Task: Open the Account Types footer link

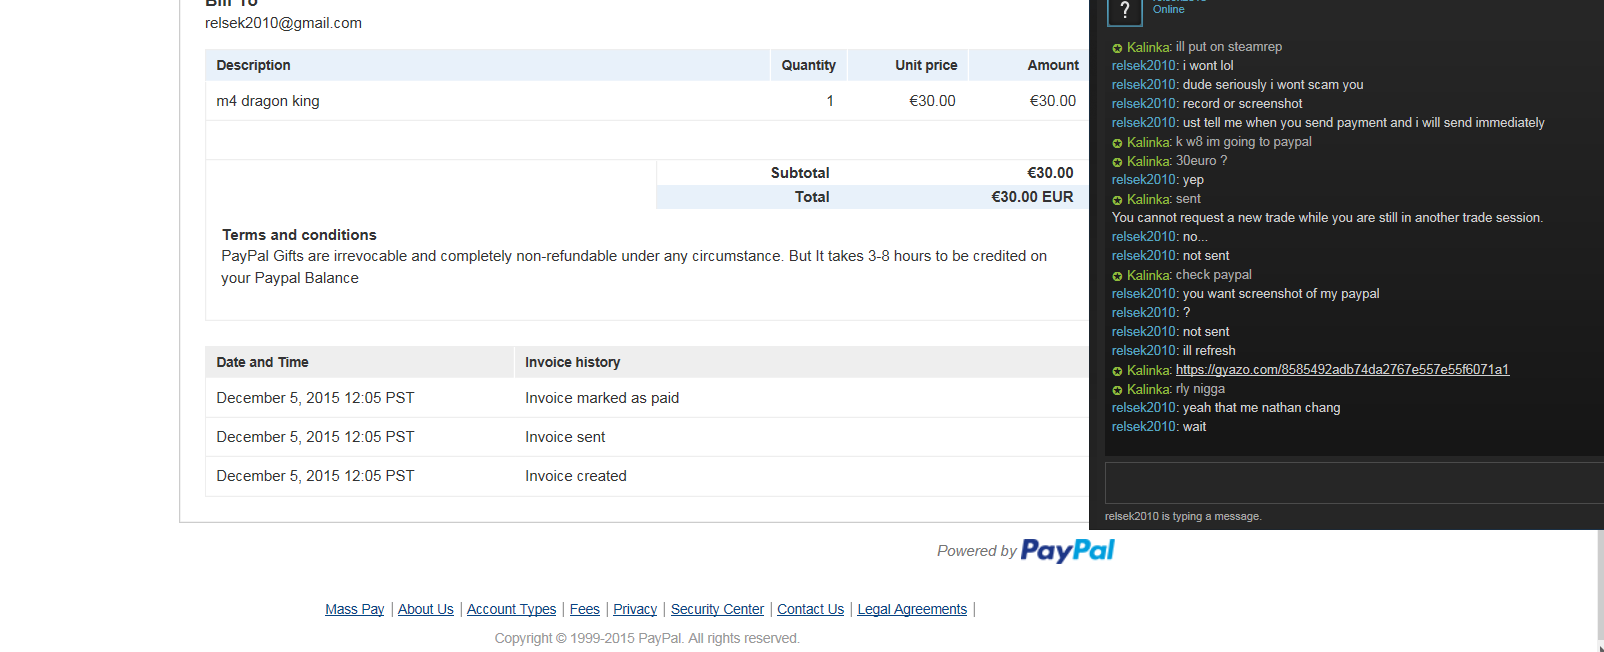Action: tap(511, 609)
